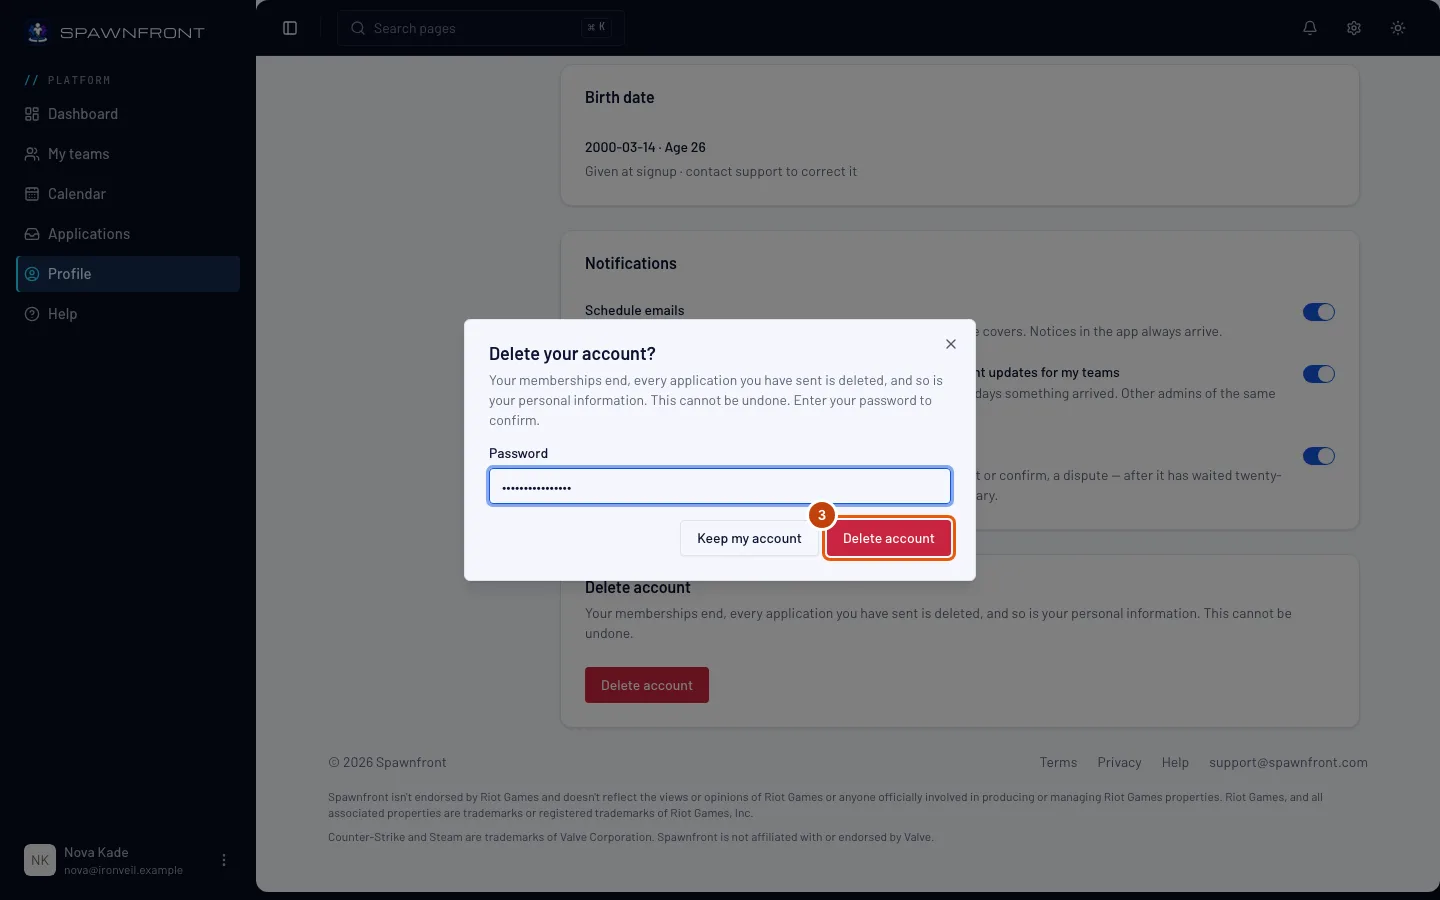Confirm Delete account in dialog

coord(889,538)
